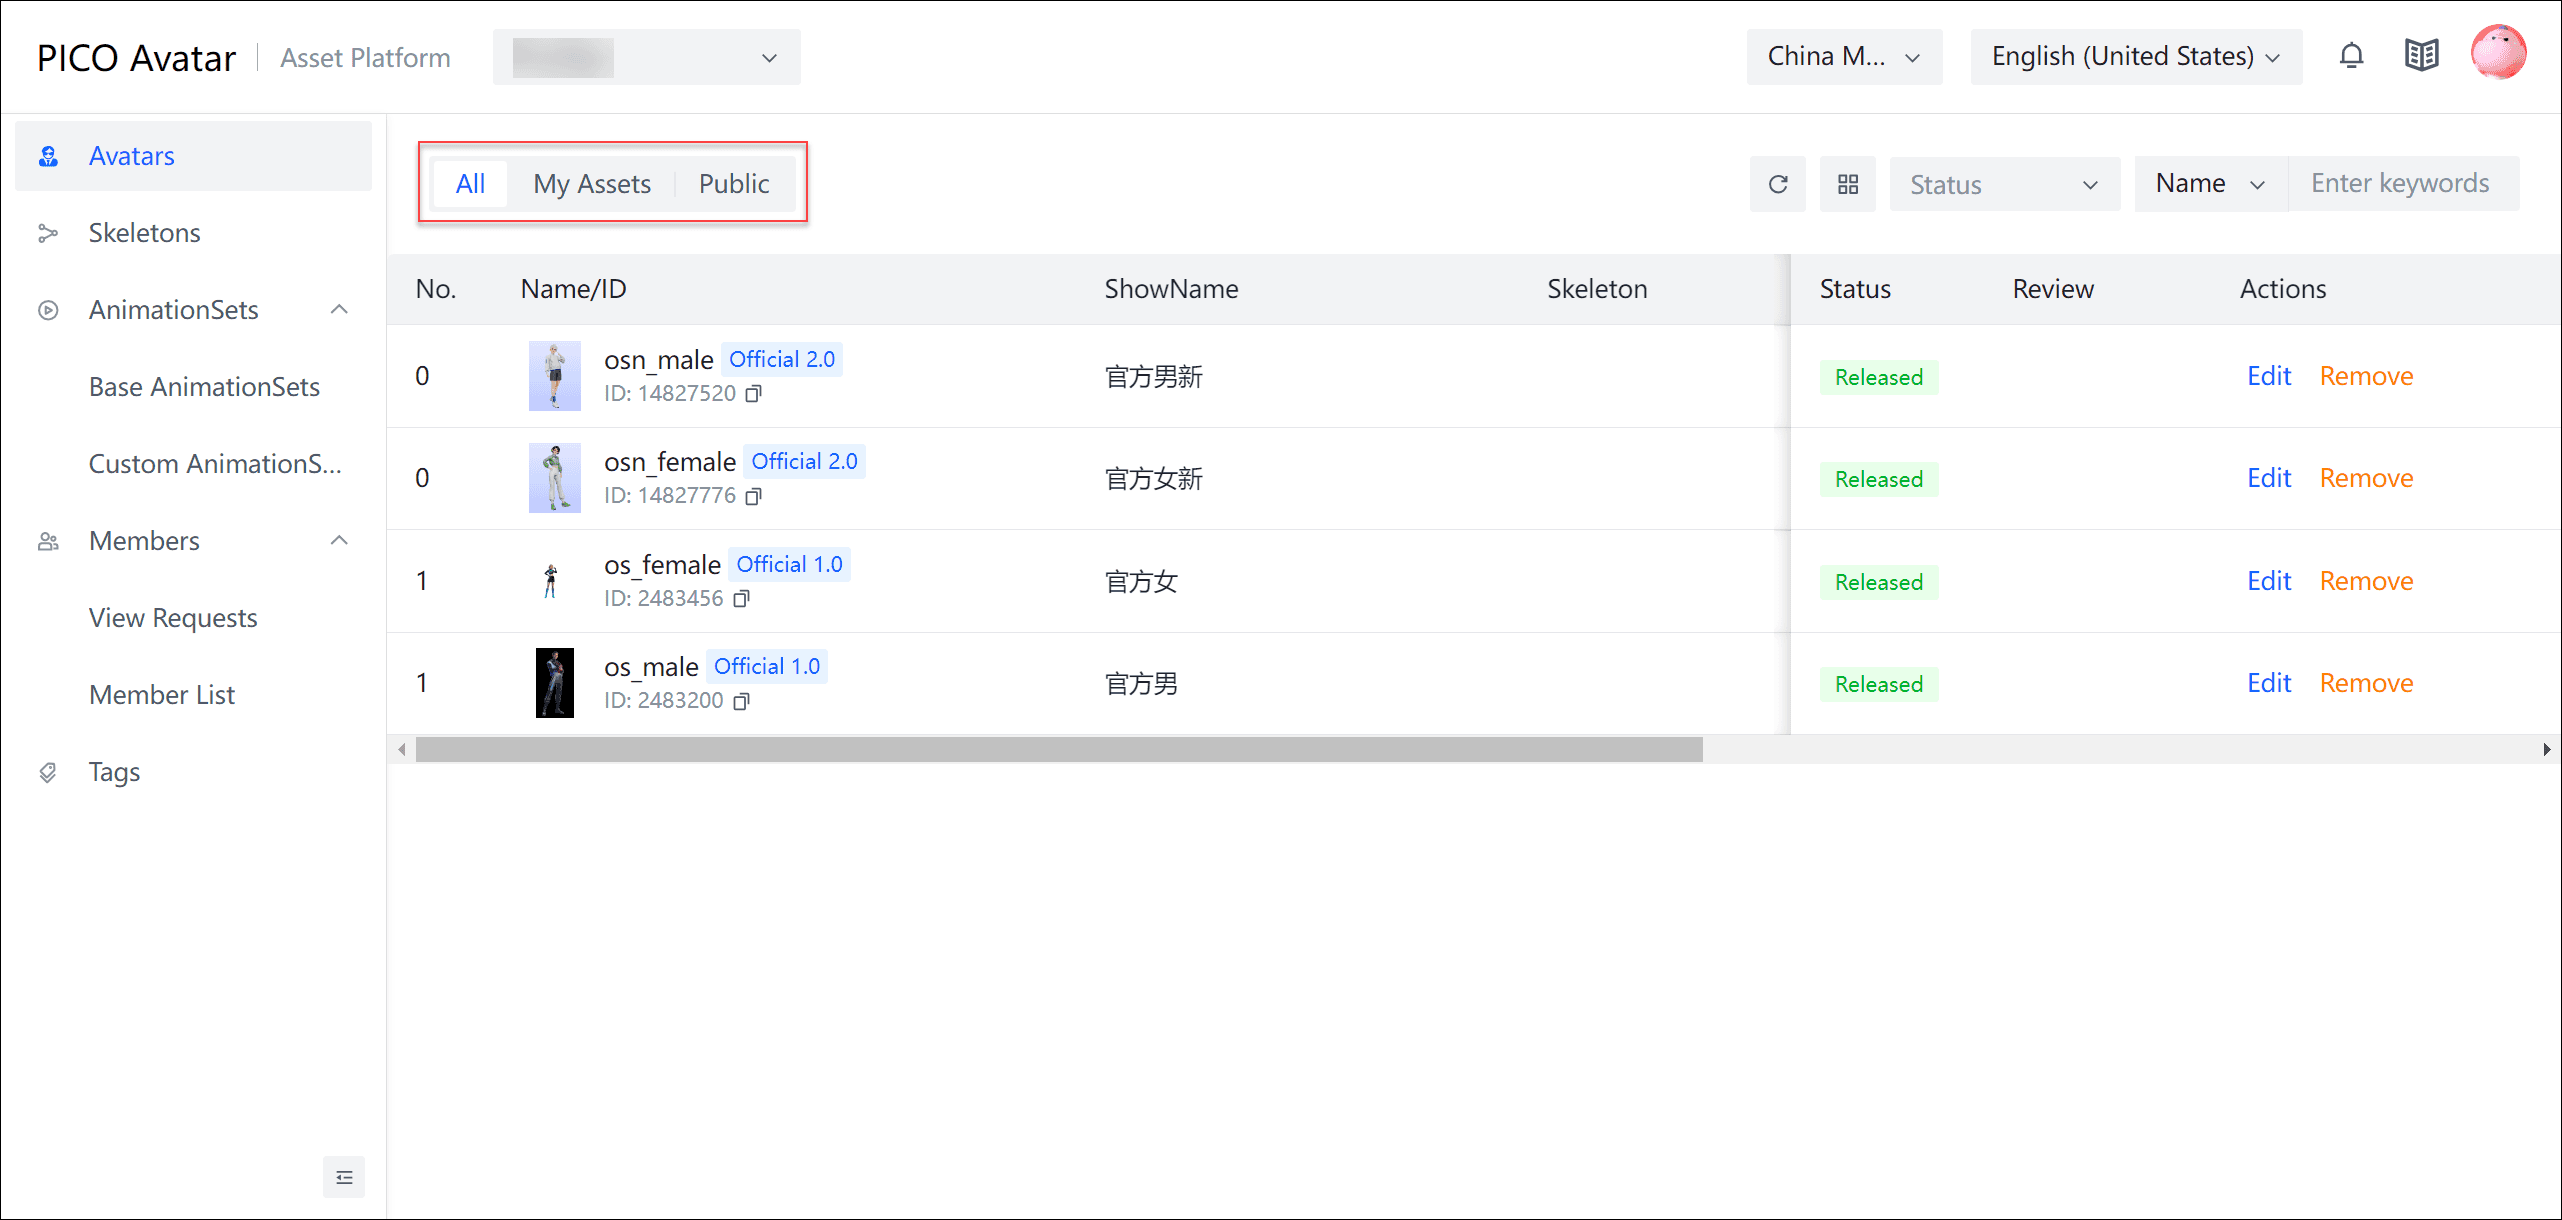2562x1220 pixels.
Task: Click the Official 2.0 tag on osn_female
Action: [x=805, y=461]
